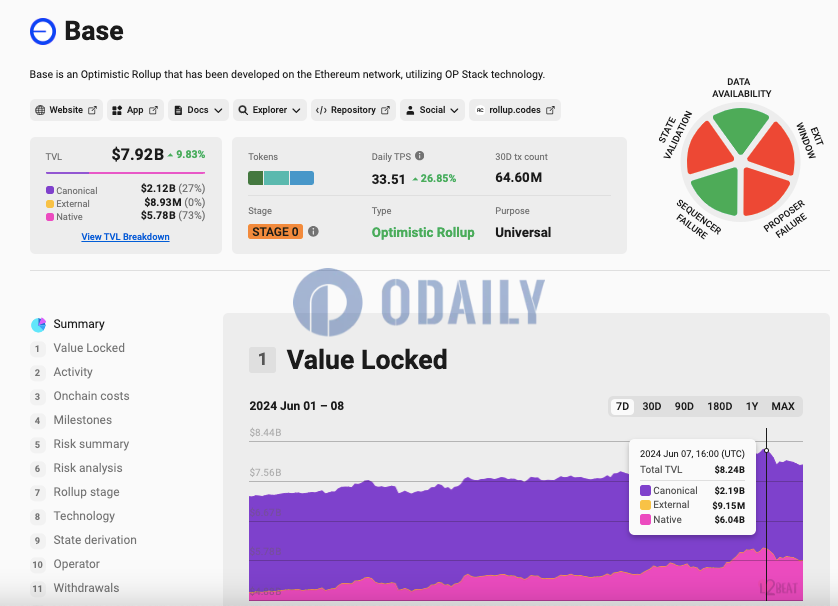Click the chart hover marker dot
This screenshot has height=606, width=838.
pyautogui.click(x=766, y=450)
